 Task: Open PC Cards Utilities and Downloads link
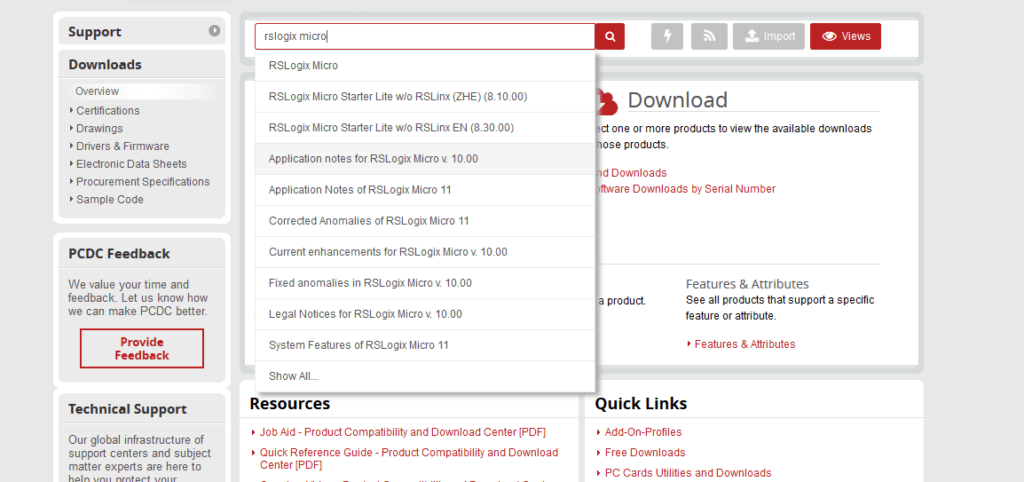(x=688, y=473)
